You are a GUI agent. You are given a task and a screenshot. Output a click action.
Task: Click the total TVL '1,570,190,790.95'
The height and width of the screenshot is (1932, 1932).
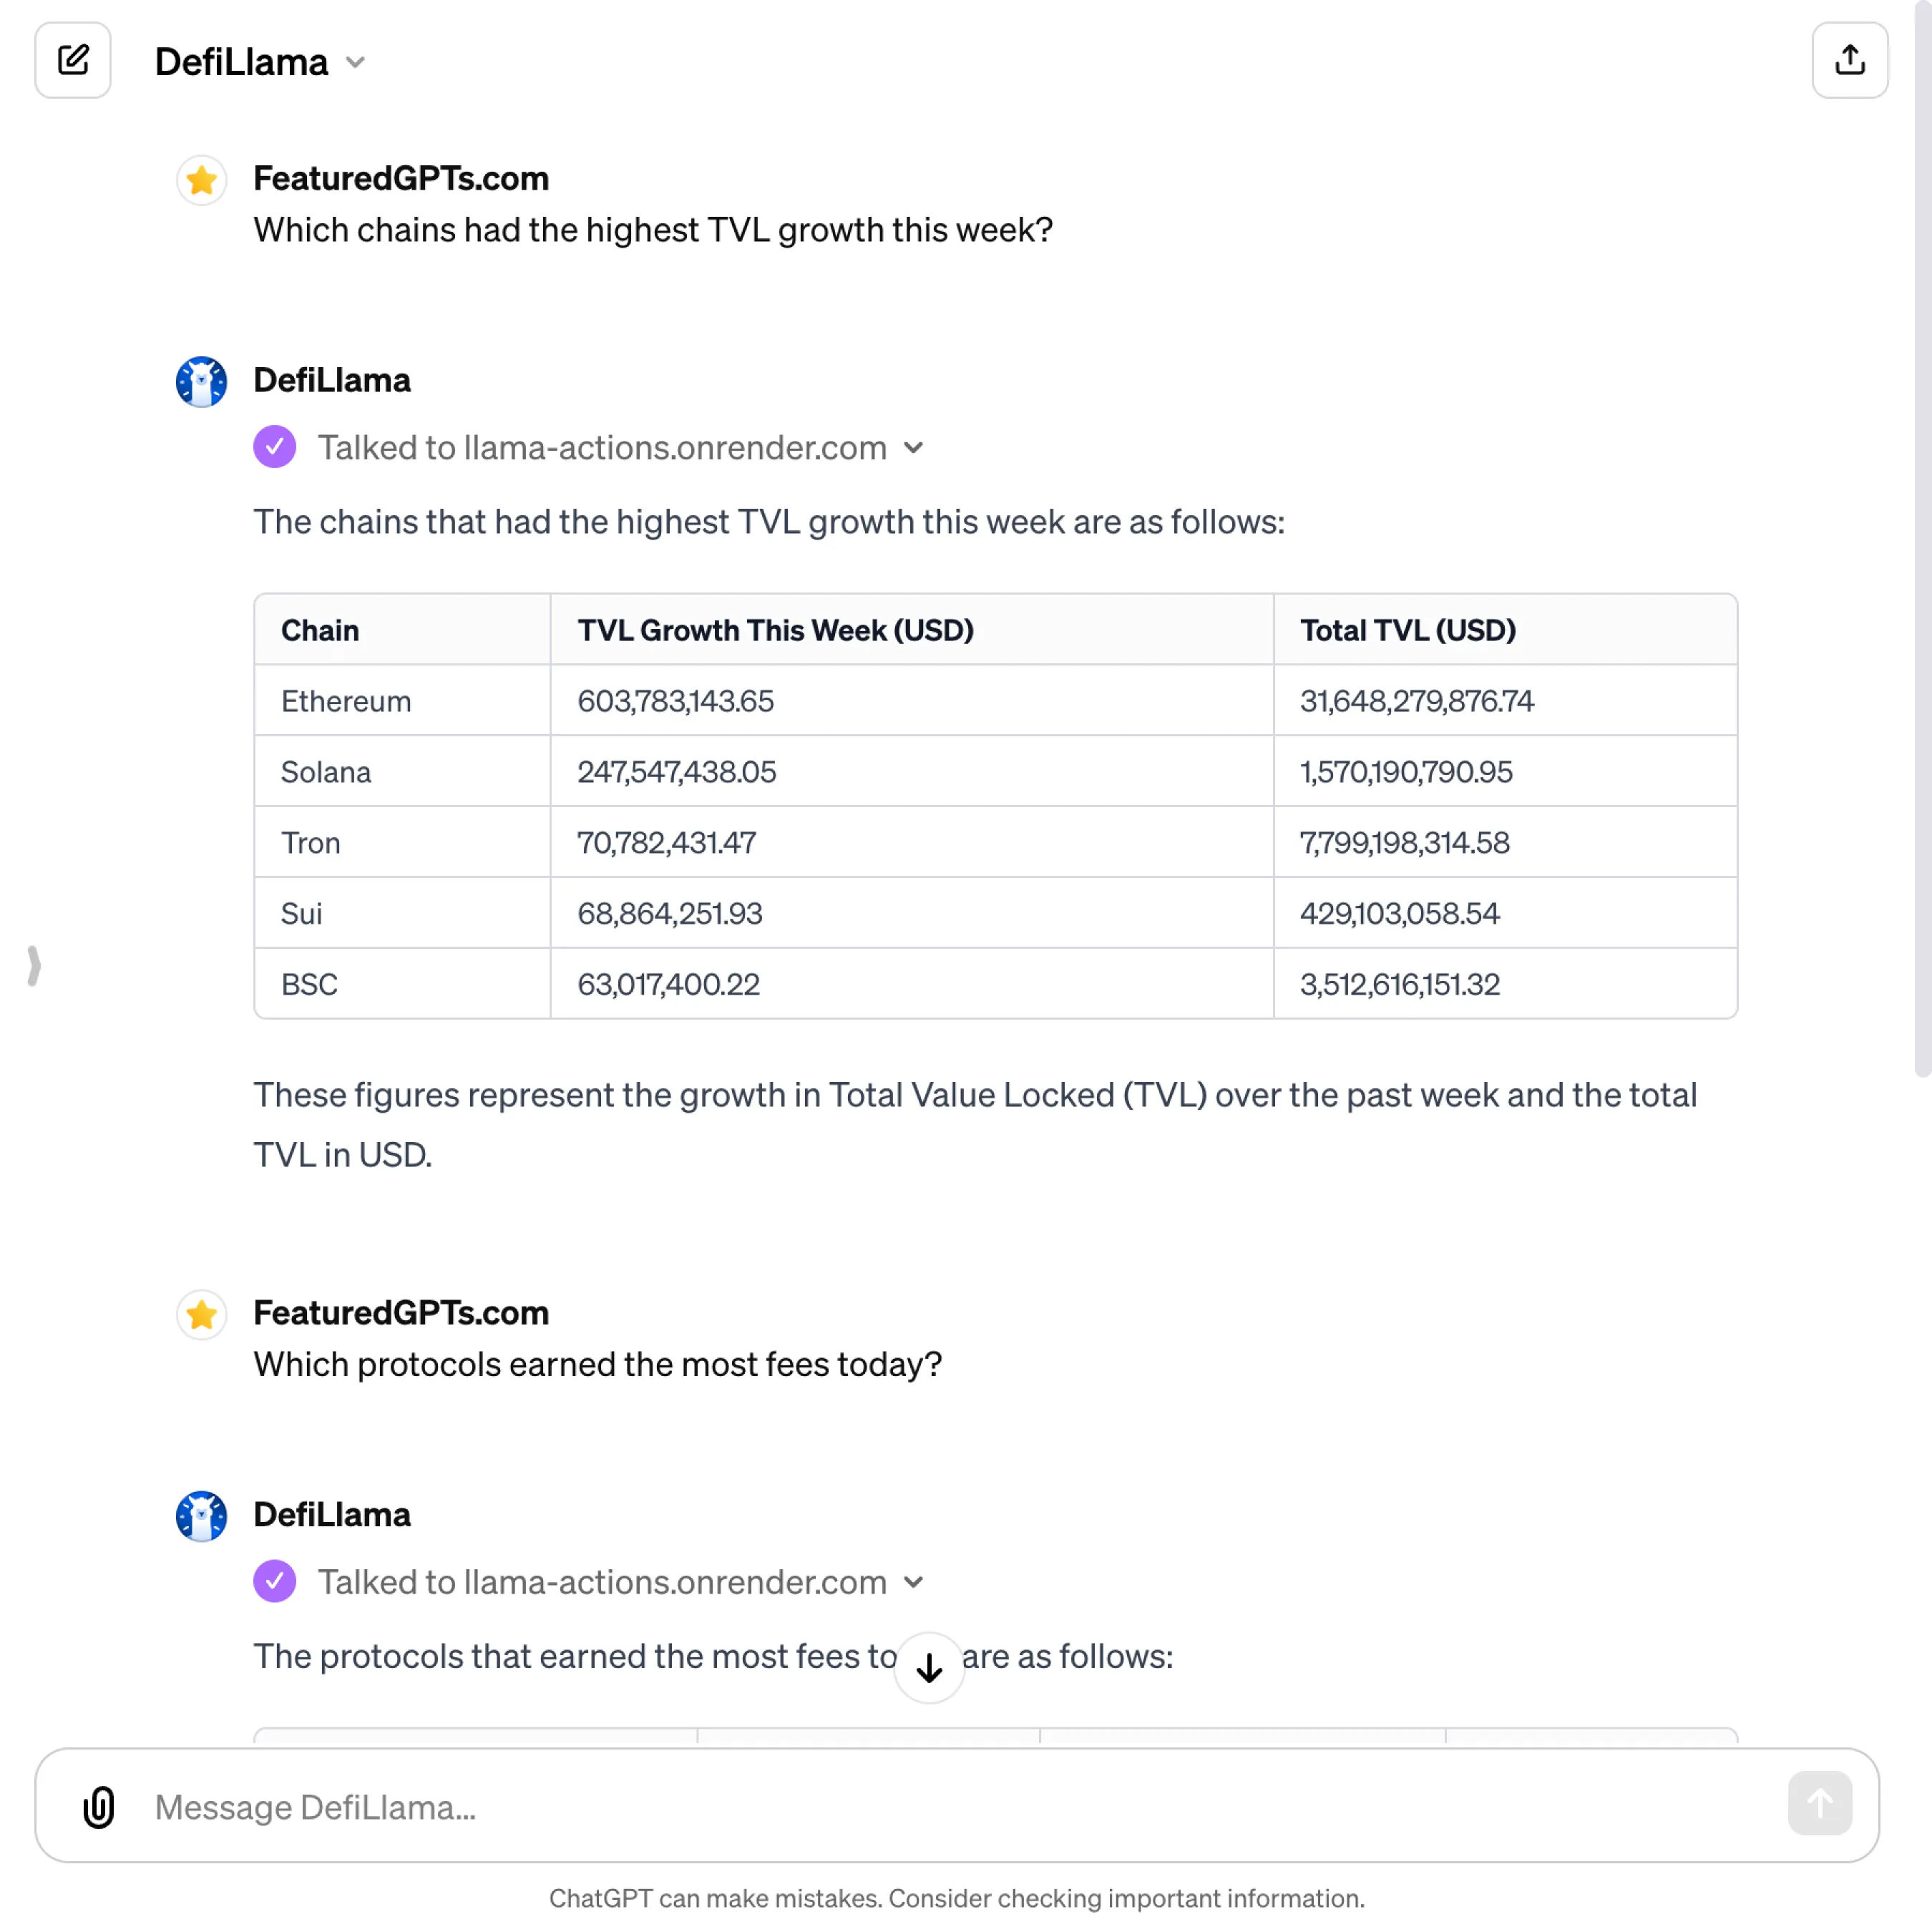pos(1406,772)
